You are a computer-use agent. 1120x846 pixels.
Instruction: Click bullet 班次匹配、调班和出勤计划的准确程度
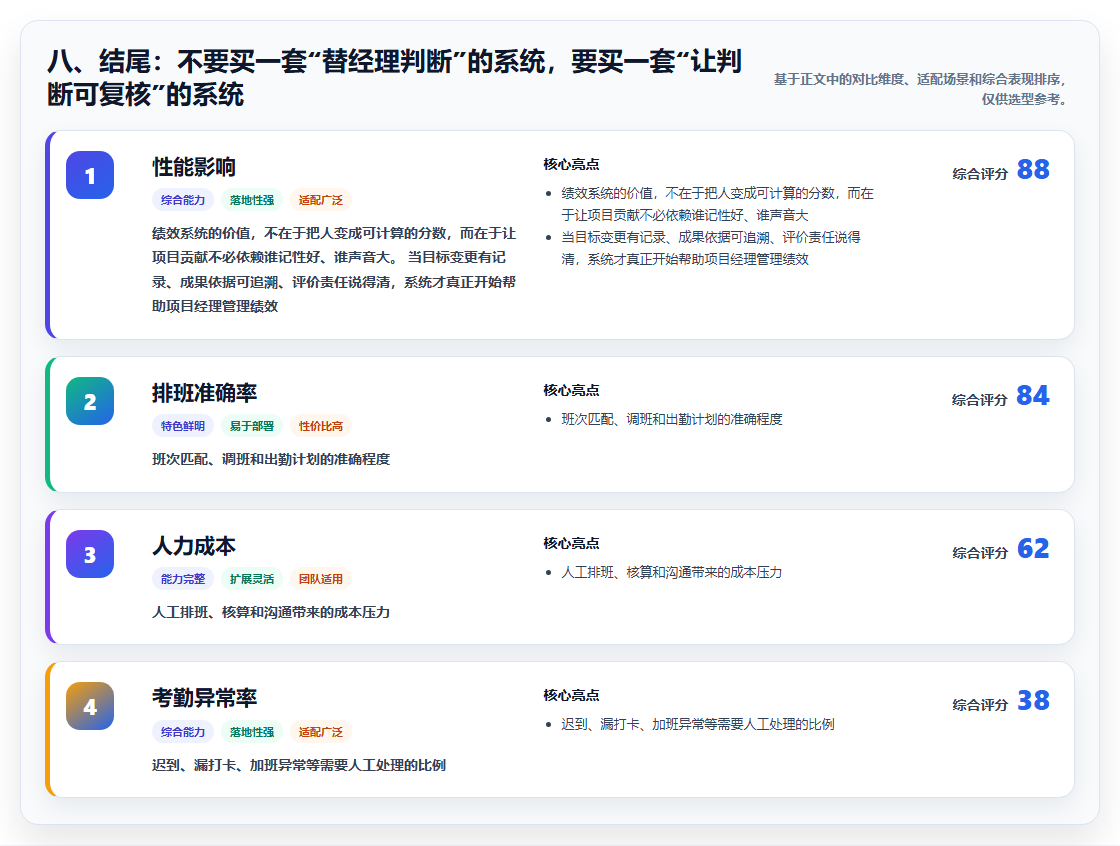[x=671, y=419]
